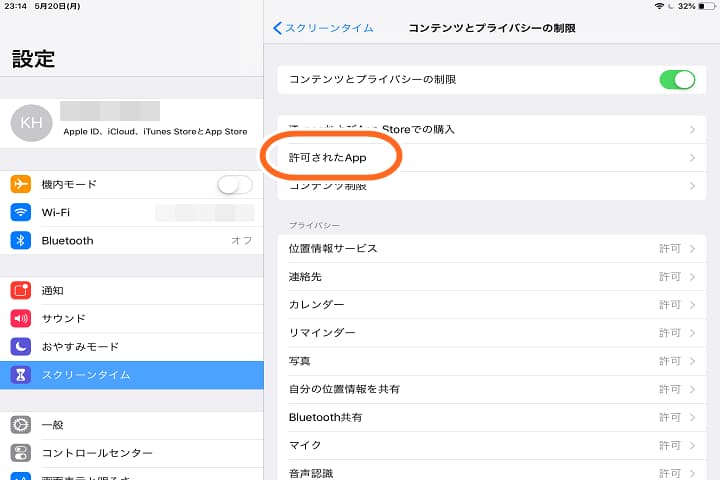
Task: Tap 許可 value for 連絡先
Action: 669,277
